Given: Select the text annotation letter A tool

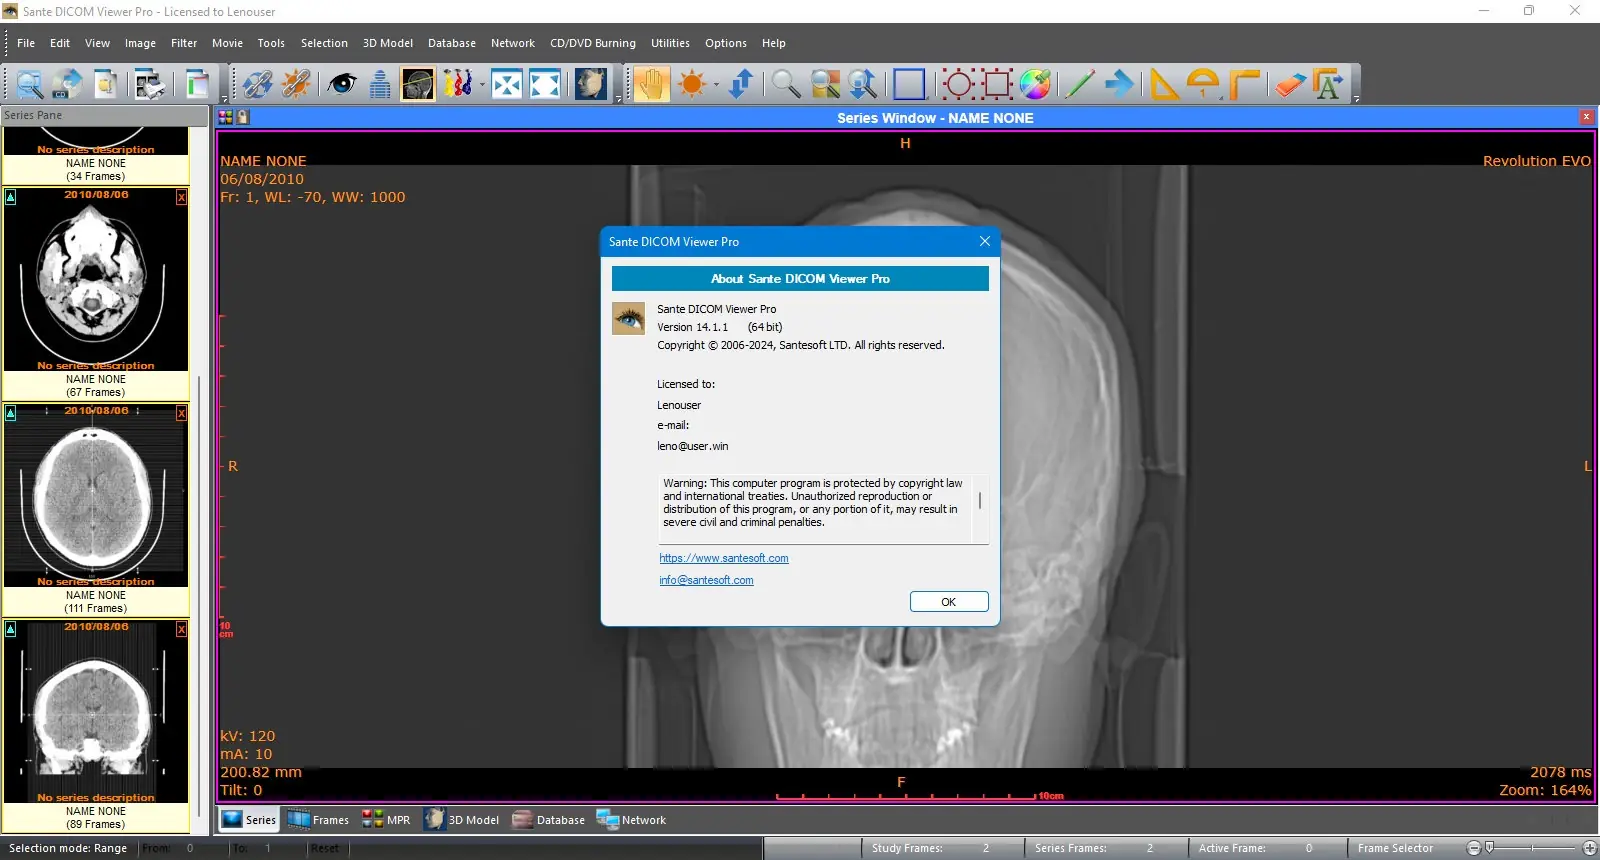Looking at the screenshot, I should tap(1329, 84).
